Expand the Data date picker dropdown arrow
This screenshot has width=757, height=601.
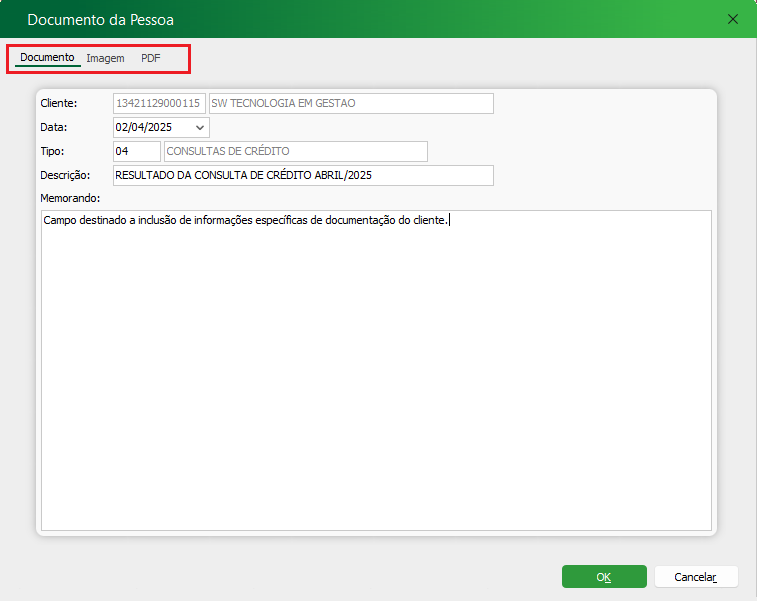[x=200, y=128]
